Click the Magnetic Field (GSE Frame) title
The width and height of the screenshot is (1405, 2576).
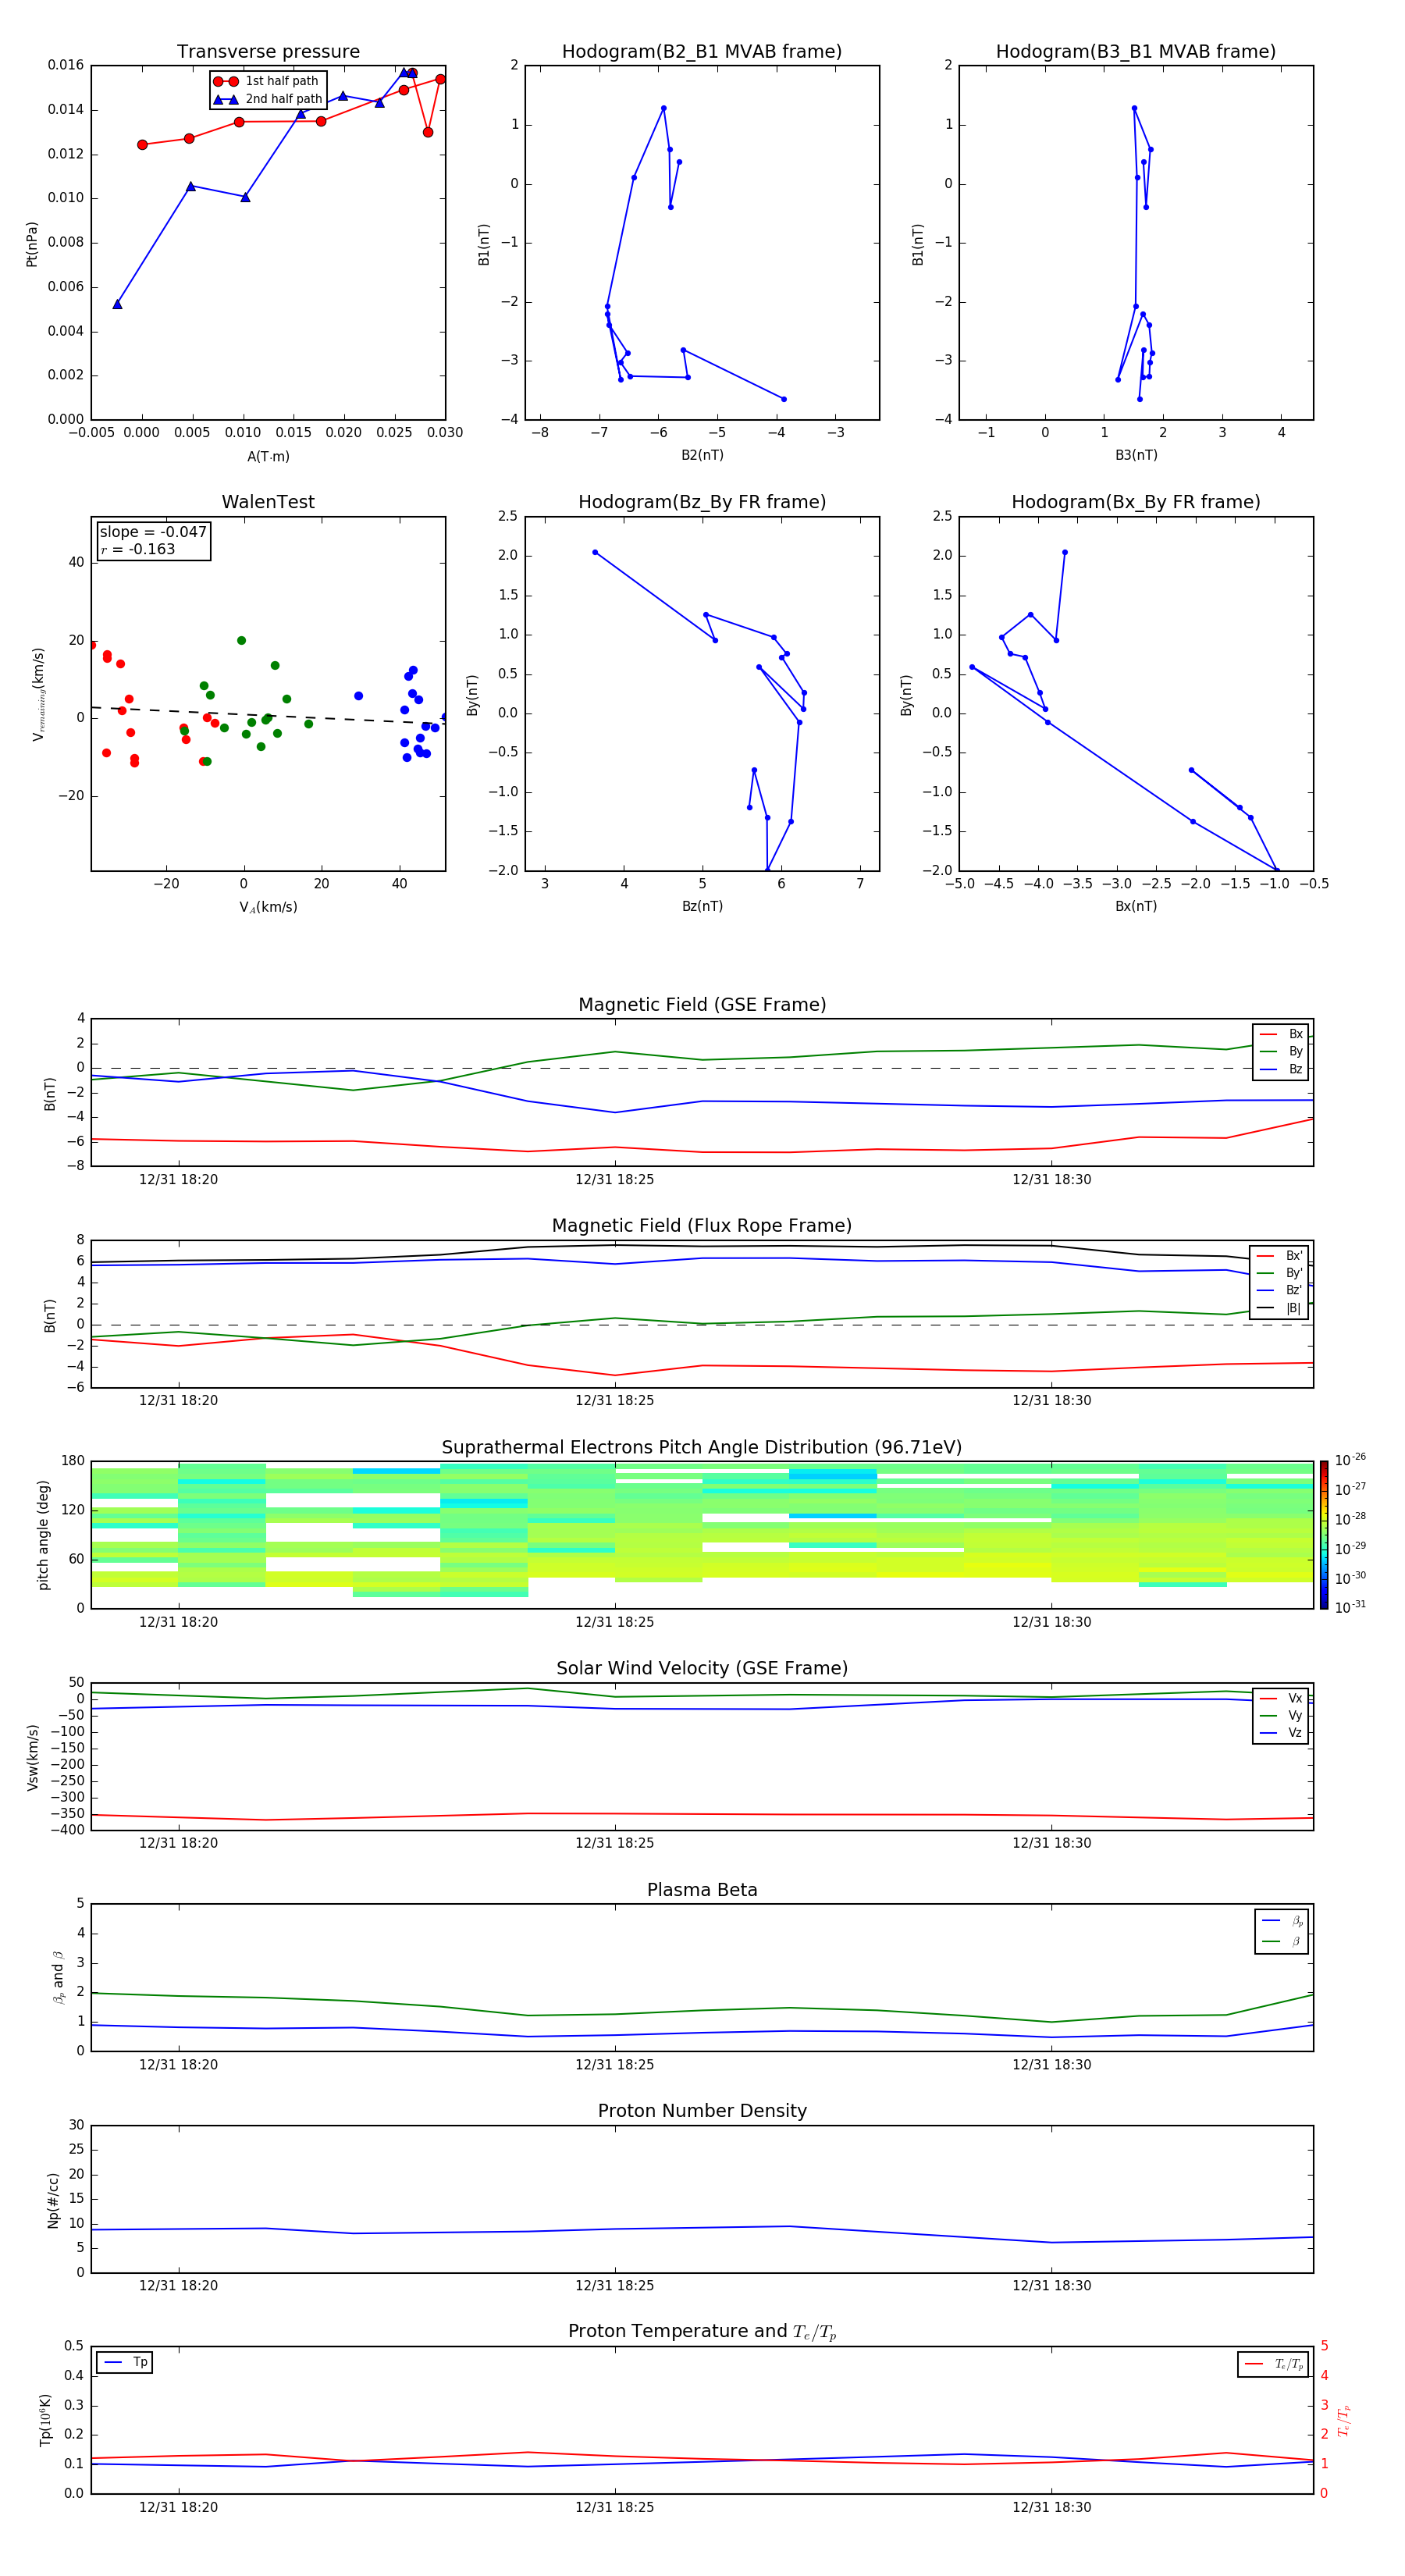pyautogui.click(x=702, y=1005)
